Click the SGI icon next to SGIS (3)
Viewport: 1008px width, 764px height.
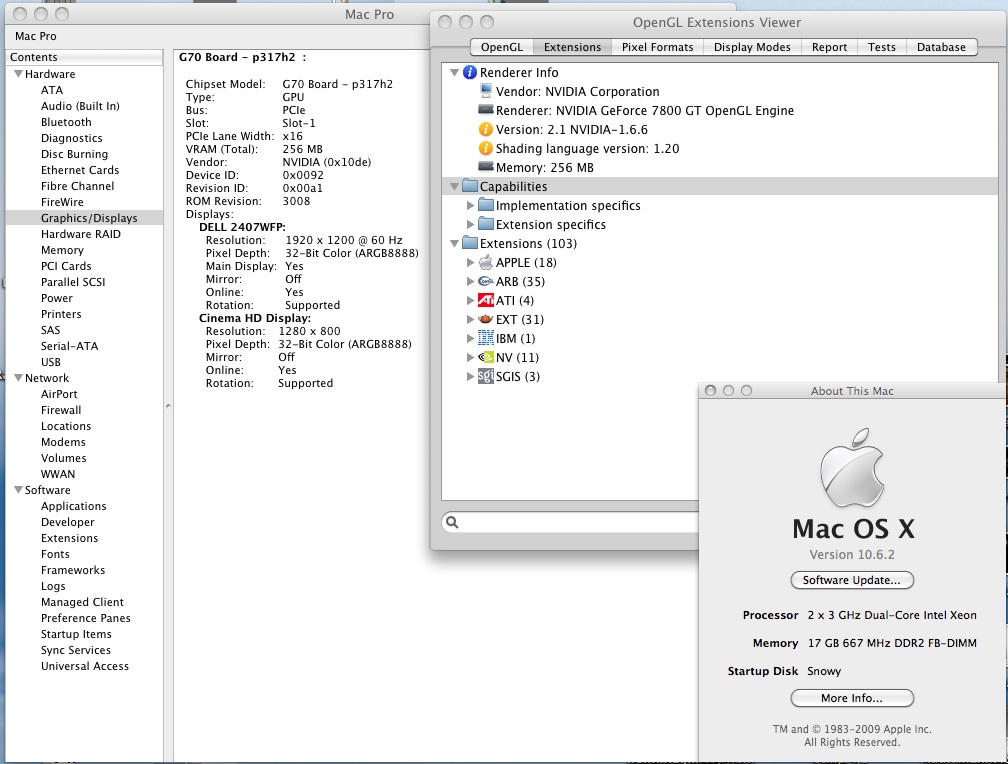(x=486, y=376)
